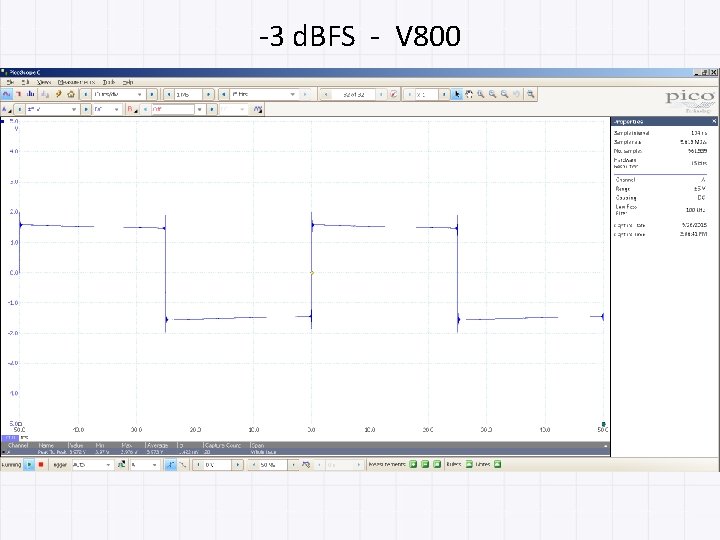Image resolution: width=720 pixels, height=540 pixels.
Task: Select the hand pan tool
Action: click(x=469, y=94)
